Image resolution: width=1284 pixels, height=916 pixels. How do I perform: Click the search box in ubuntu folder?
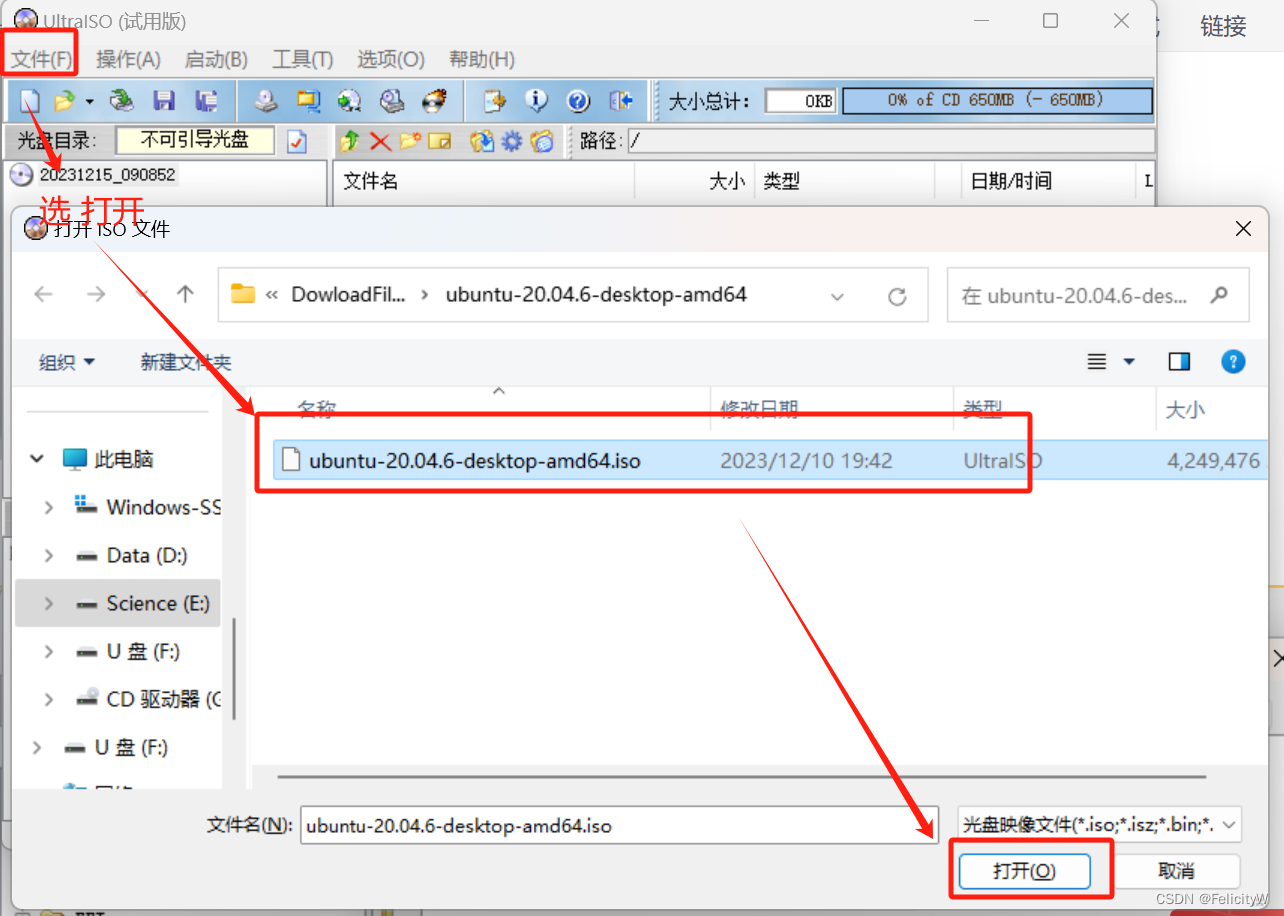pyautogui.click(x=1098, y=295)
